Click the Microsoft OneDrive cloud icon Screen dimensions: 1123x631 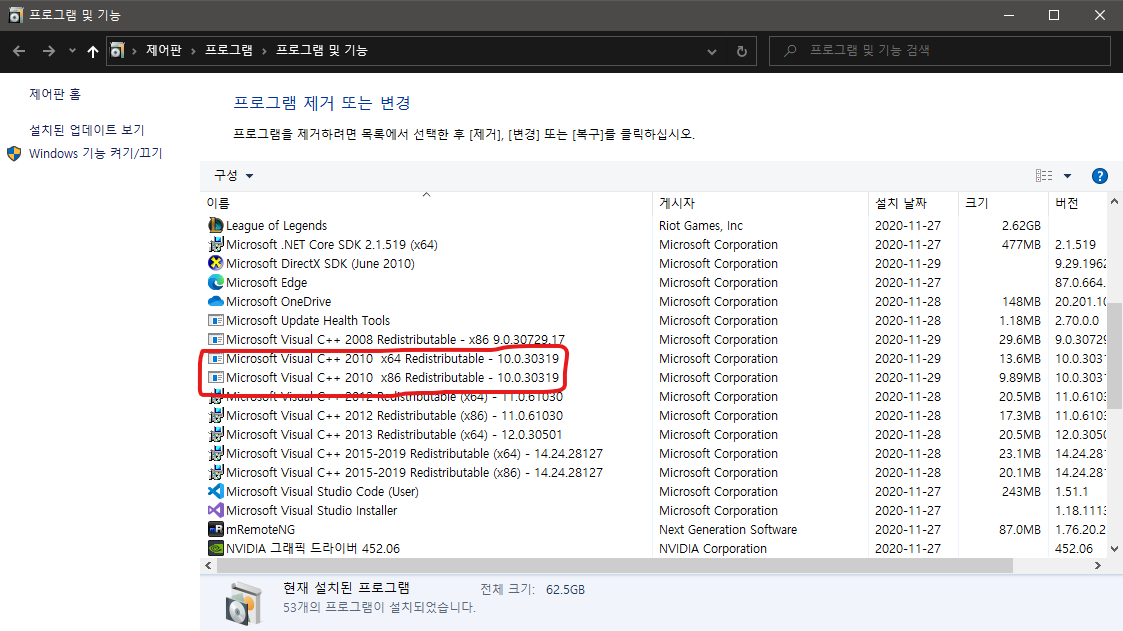[x=216, y=302]
